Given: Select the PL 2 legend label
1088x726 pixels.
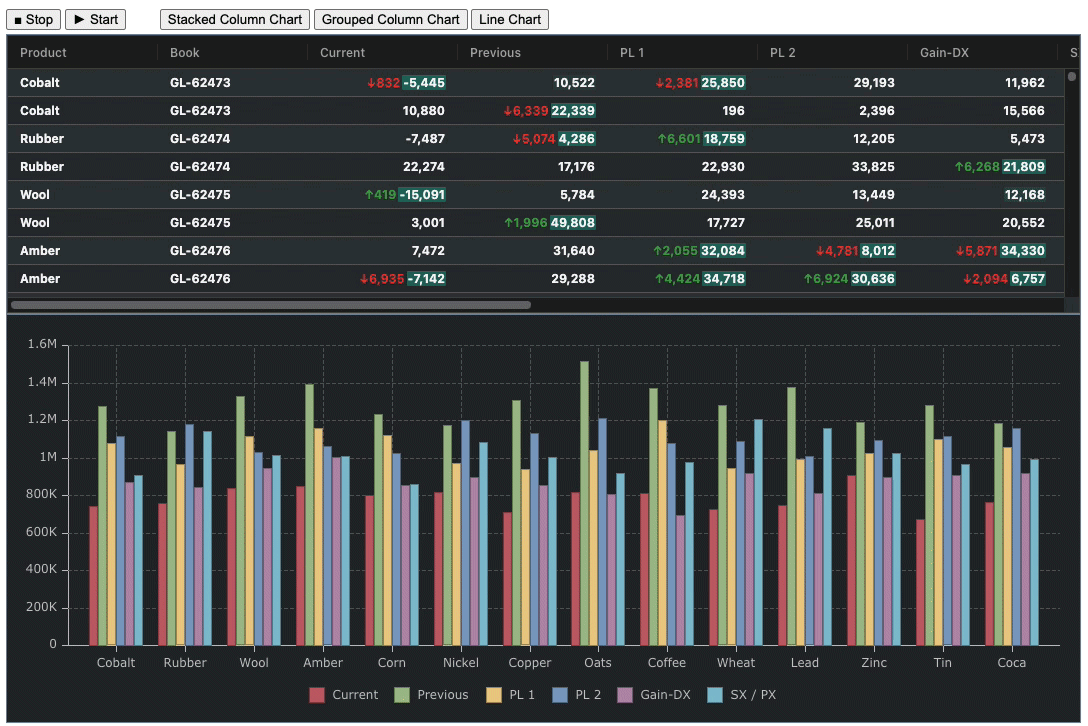Looking at the screenshot, I should tap(588, 695).
